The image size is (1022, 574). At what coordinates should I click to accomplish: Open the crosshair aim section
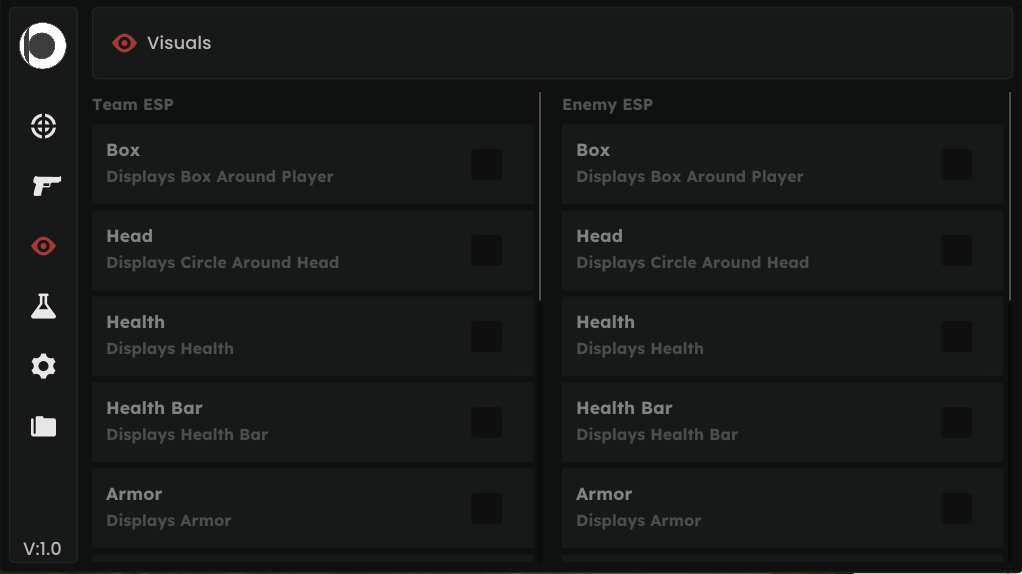(43, 126)
